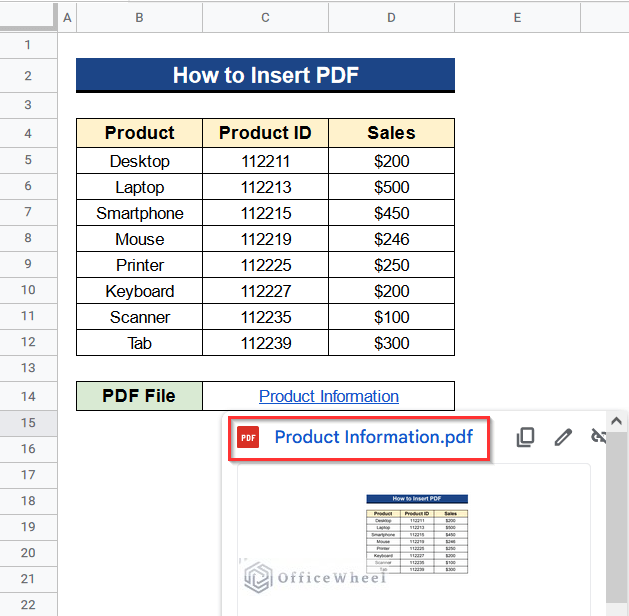
Task: Select the 'PDF File' label cell
Action: click(x=140, y=396)
